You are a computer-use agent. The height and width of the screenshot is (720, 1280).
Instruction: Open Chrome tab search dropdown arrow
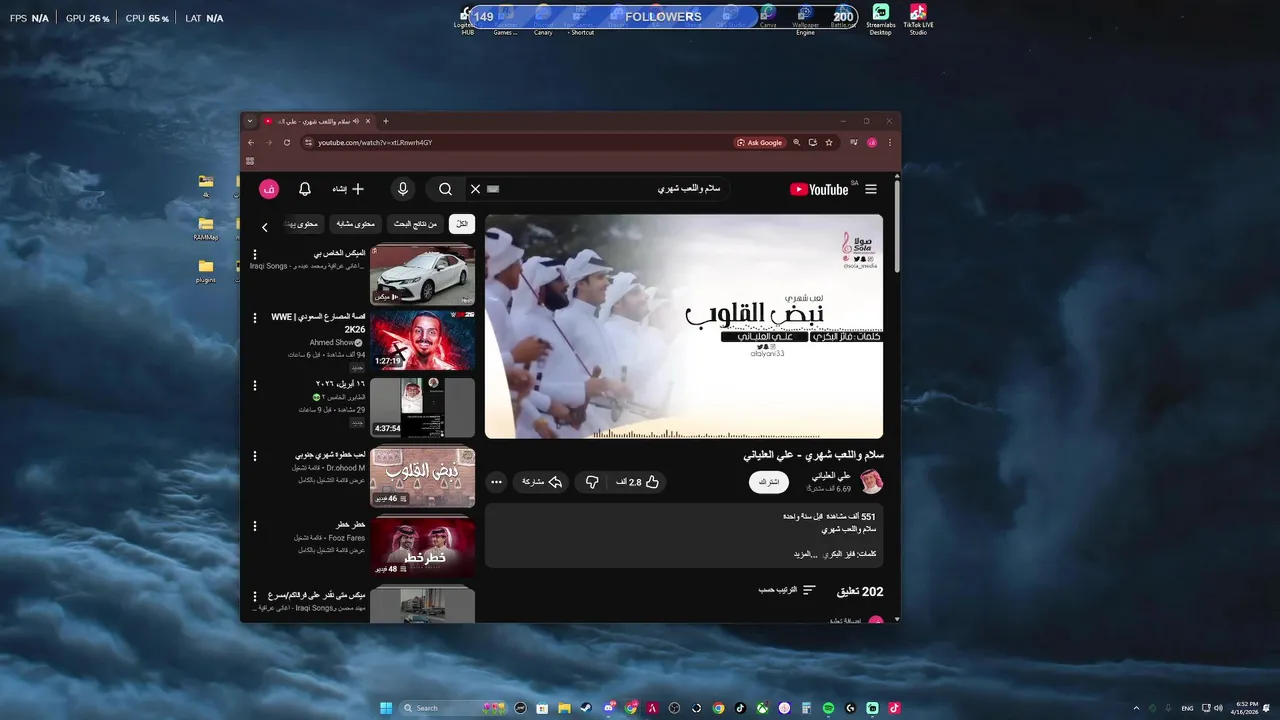point(250,121)
